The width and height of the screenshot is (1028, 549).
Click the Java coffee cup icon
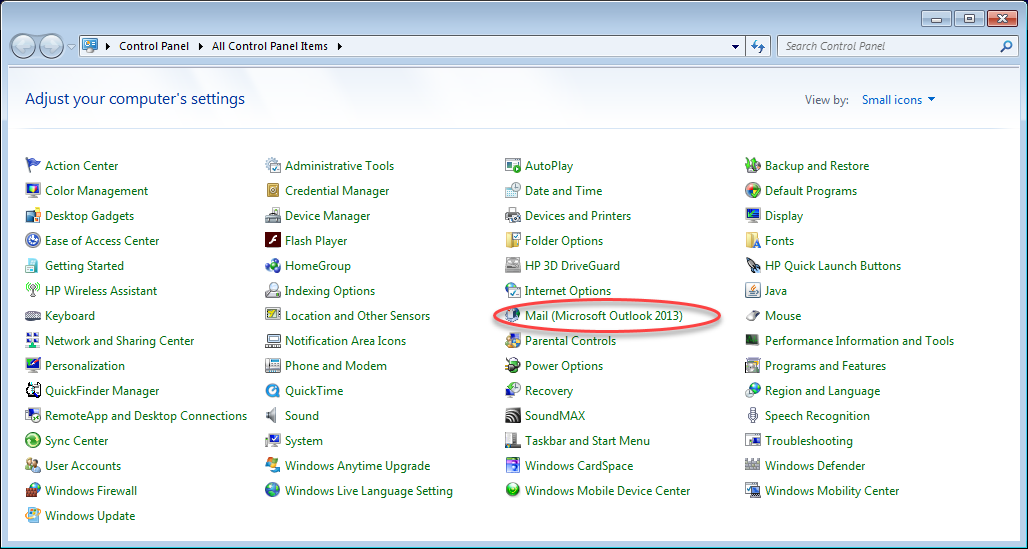click(753, 291)
